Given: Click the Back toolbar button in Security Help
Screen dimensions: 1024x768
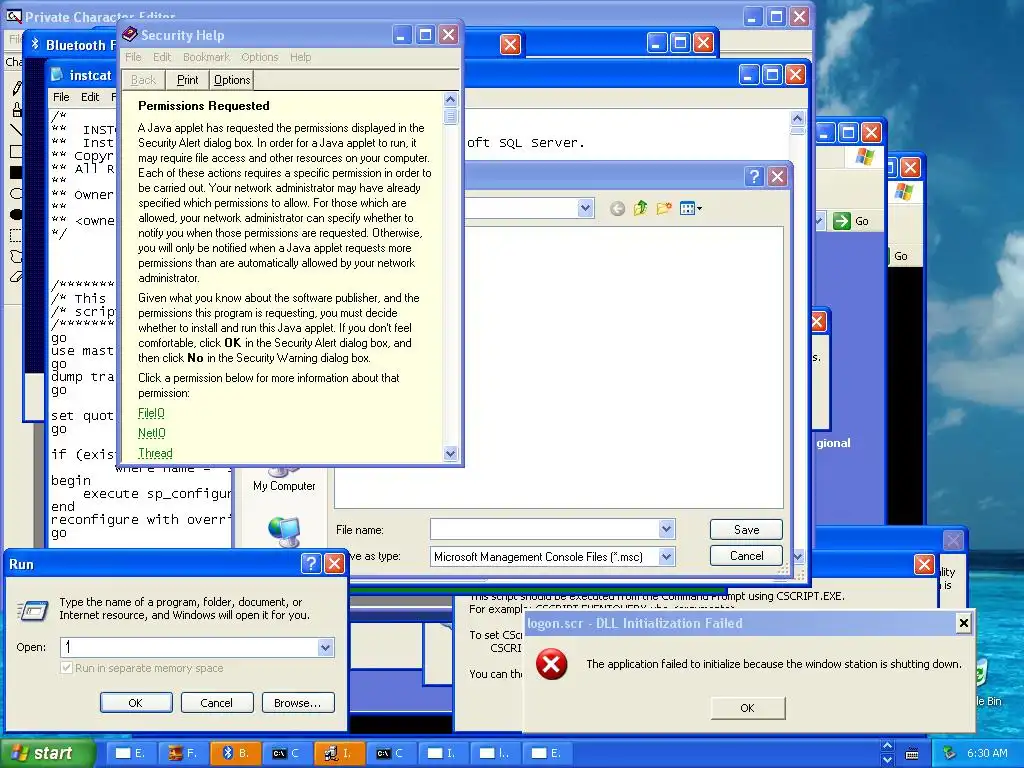Looking at the screenshot, I should click(x=143, y=80).
